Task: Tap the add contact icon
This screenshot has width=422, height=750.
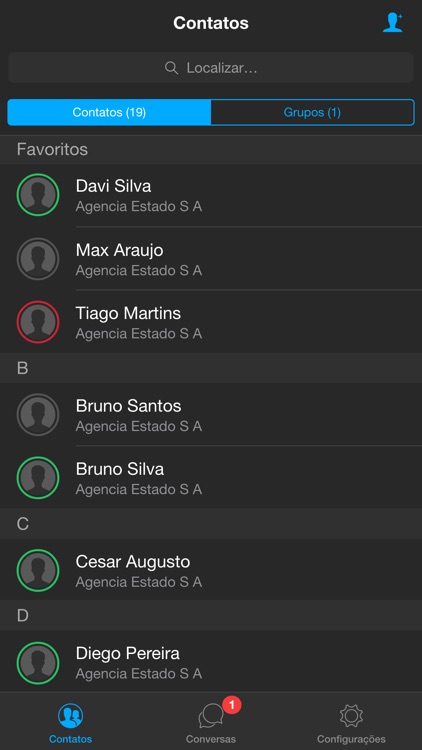Action: coord(392,22)
